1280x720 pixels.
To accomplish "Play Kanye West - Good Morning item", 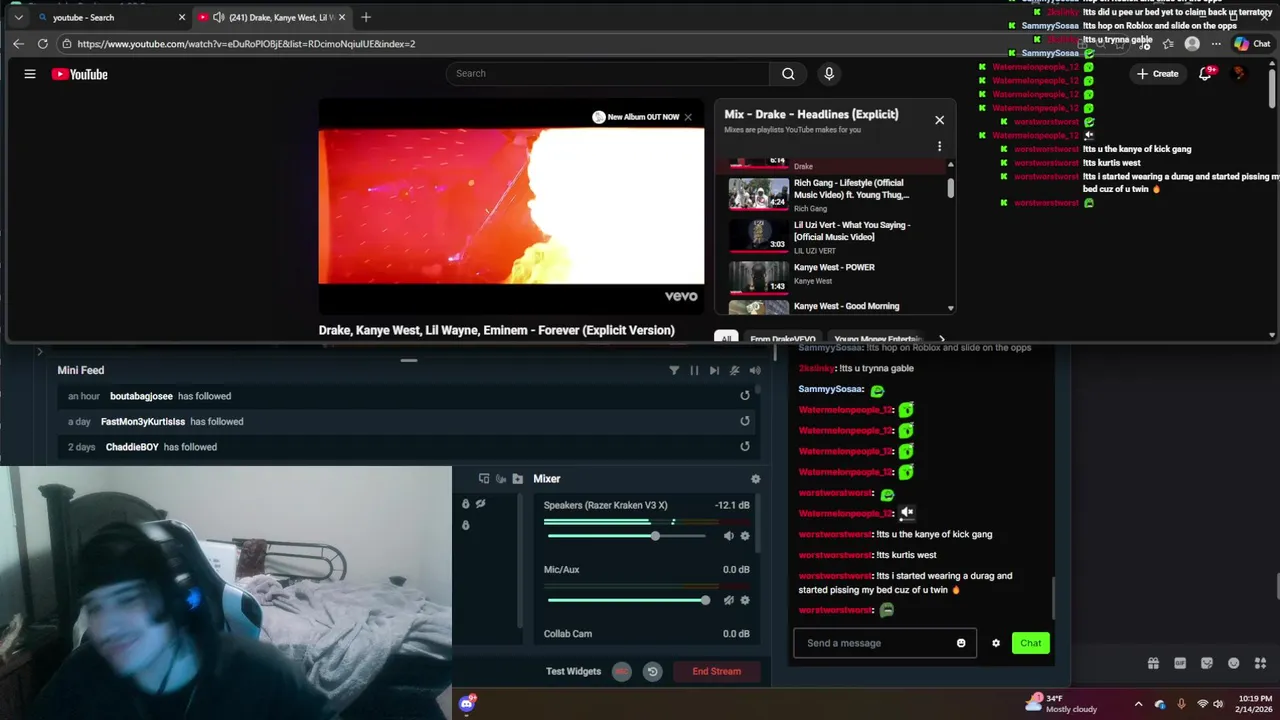I will point(835,307).
